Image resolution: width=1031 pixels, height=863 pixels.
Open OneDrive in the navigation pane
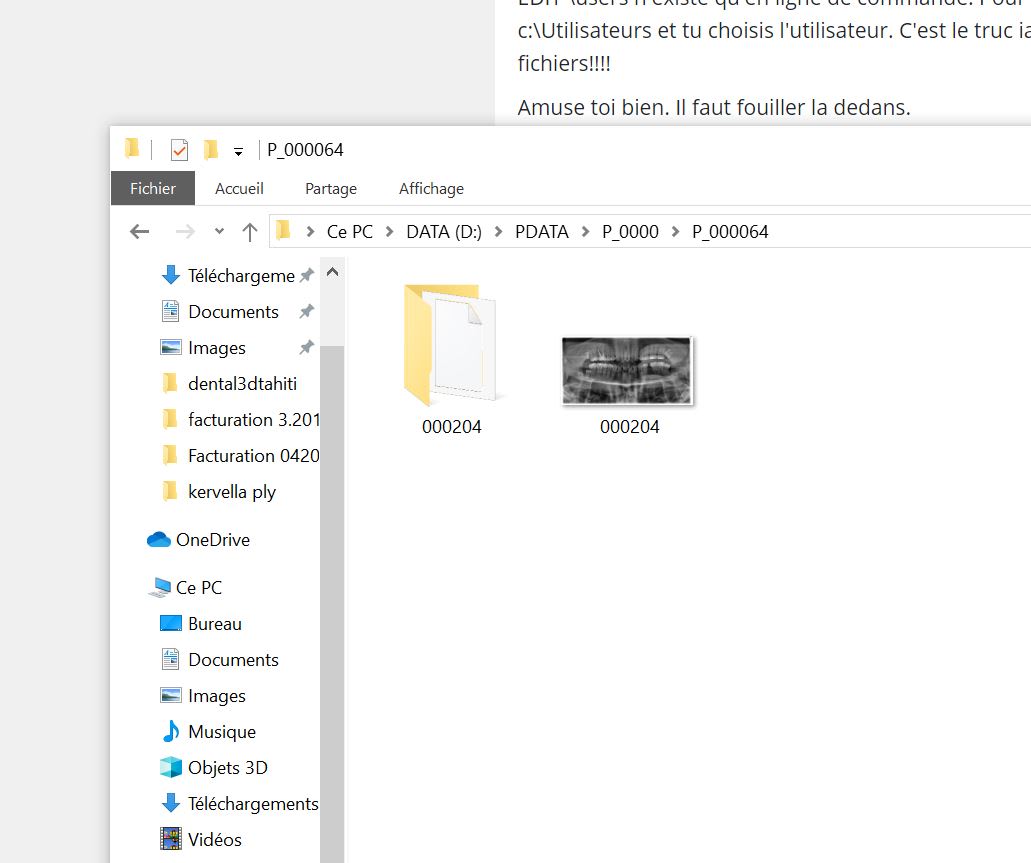click(x=212, y=540)
